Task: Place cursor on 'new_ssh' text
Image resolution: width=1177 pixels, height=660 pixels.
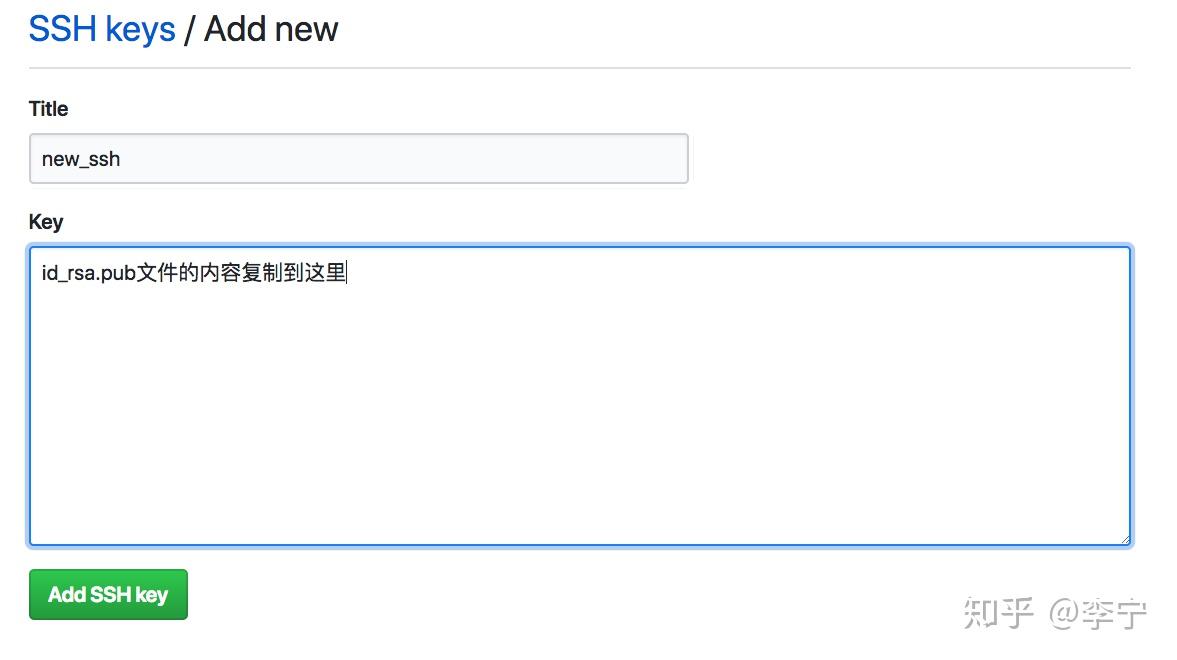Action: pos(81,159)
